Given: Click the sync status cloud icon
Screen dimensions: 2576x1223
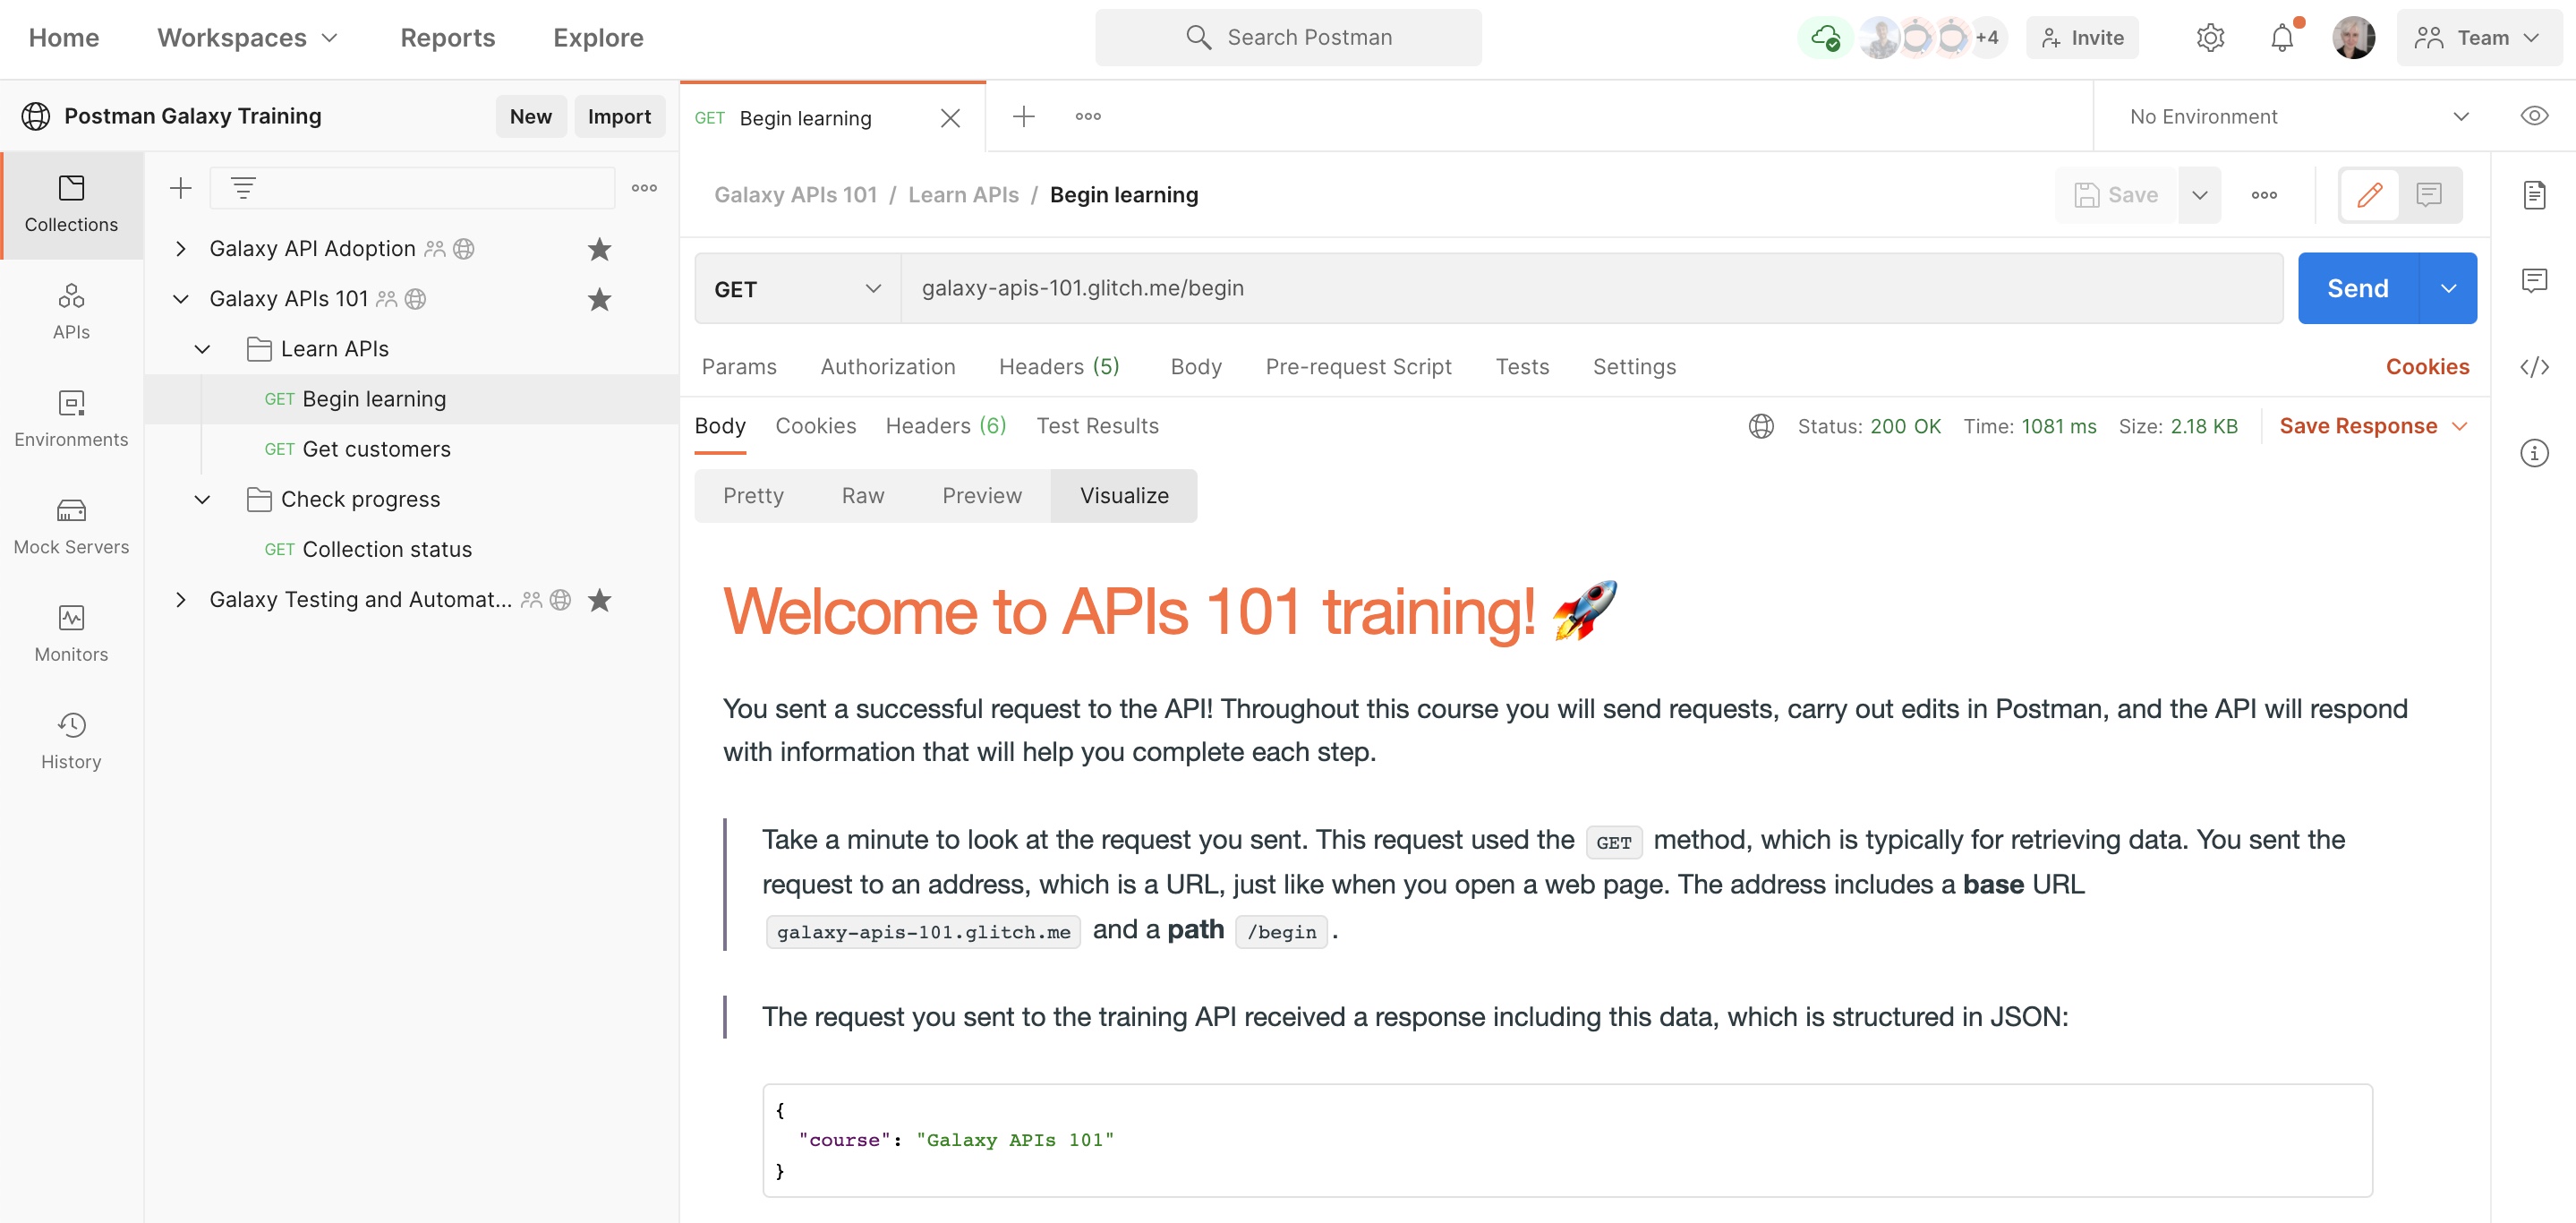Looking at the screenshot, I should coord(1825,38).
